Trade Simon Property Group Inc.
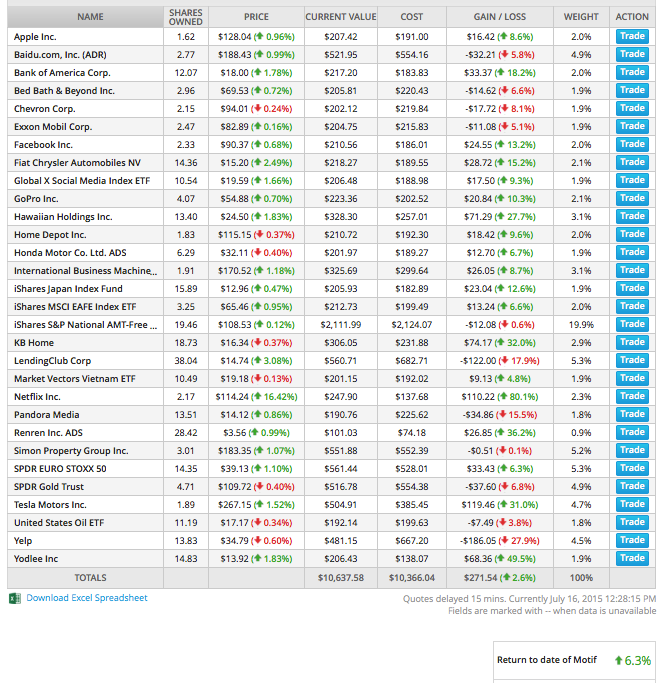The image size is (661, 683). (632, 450)
